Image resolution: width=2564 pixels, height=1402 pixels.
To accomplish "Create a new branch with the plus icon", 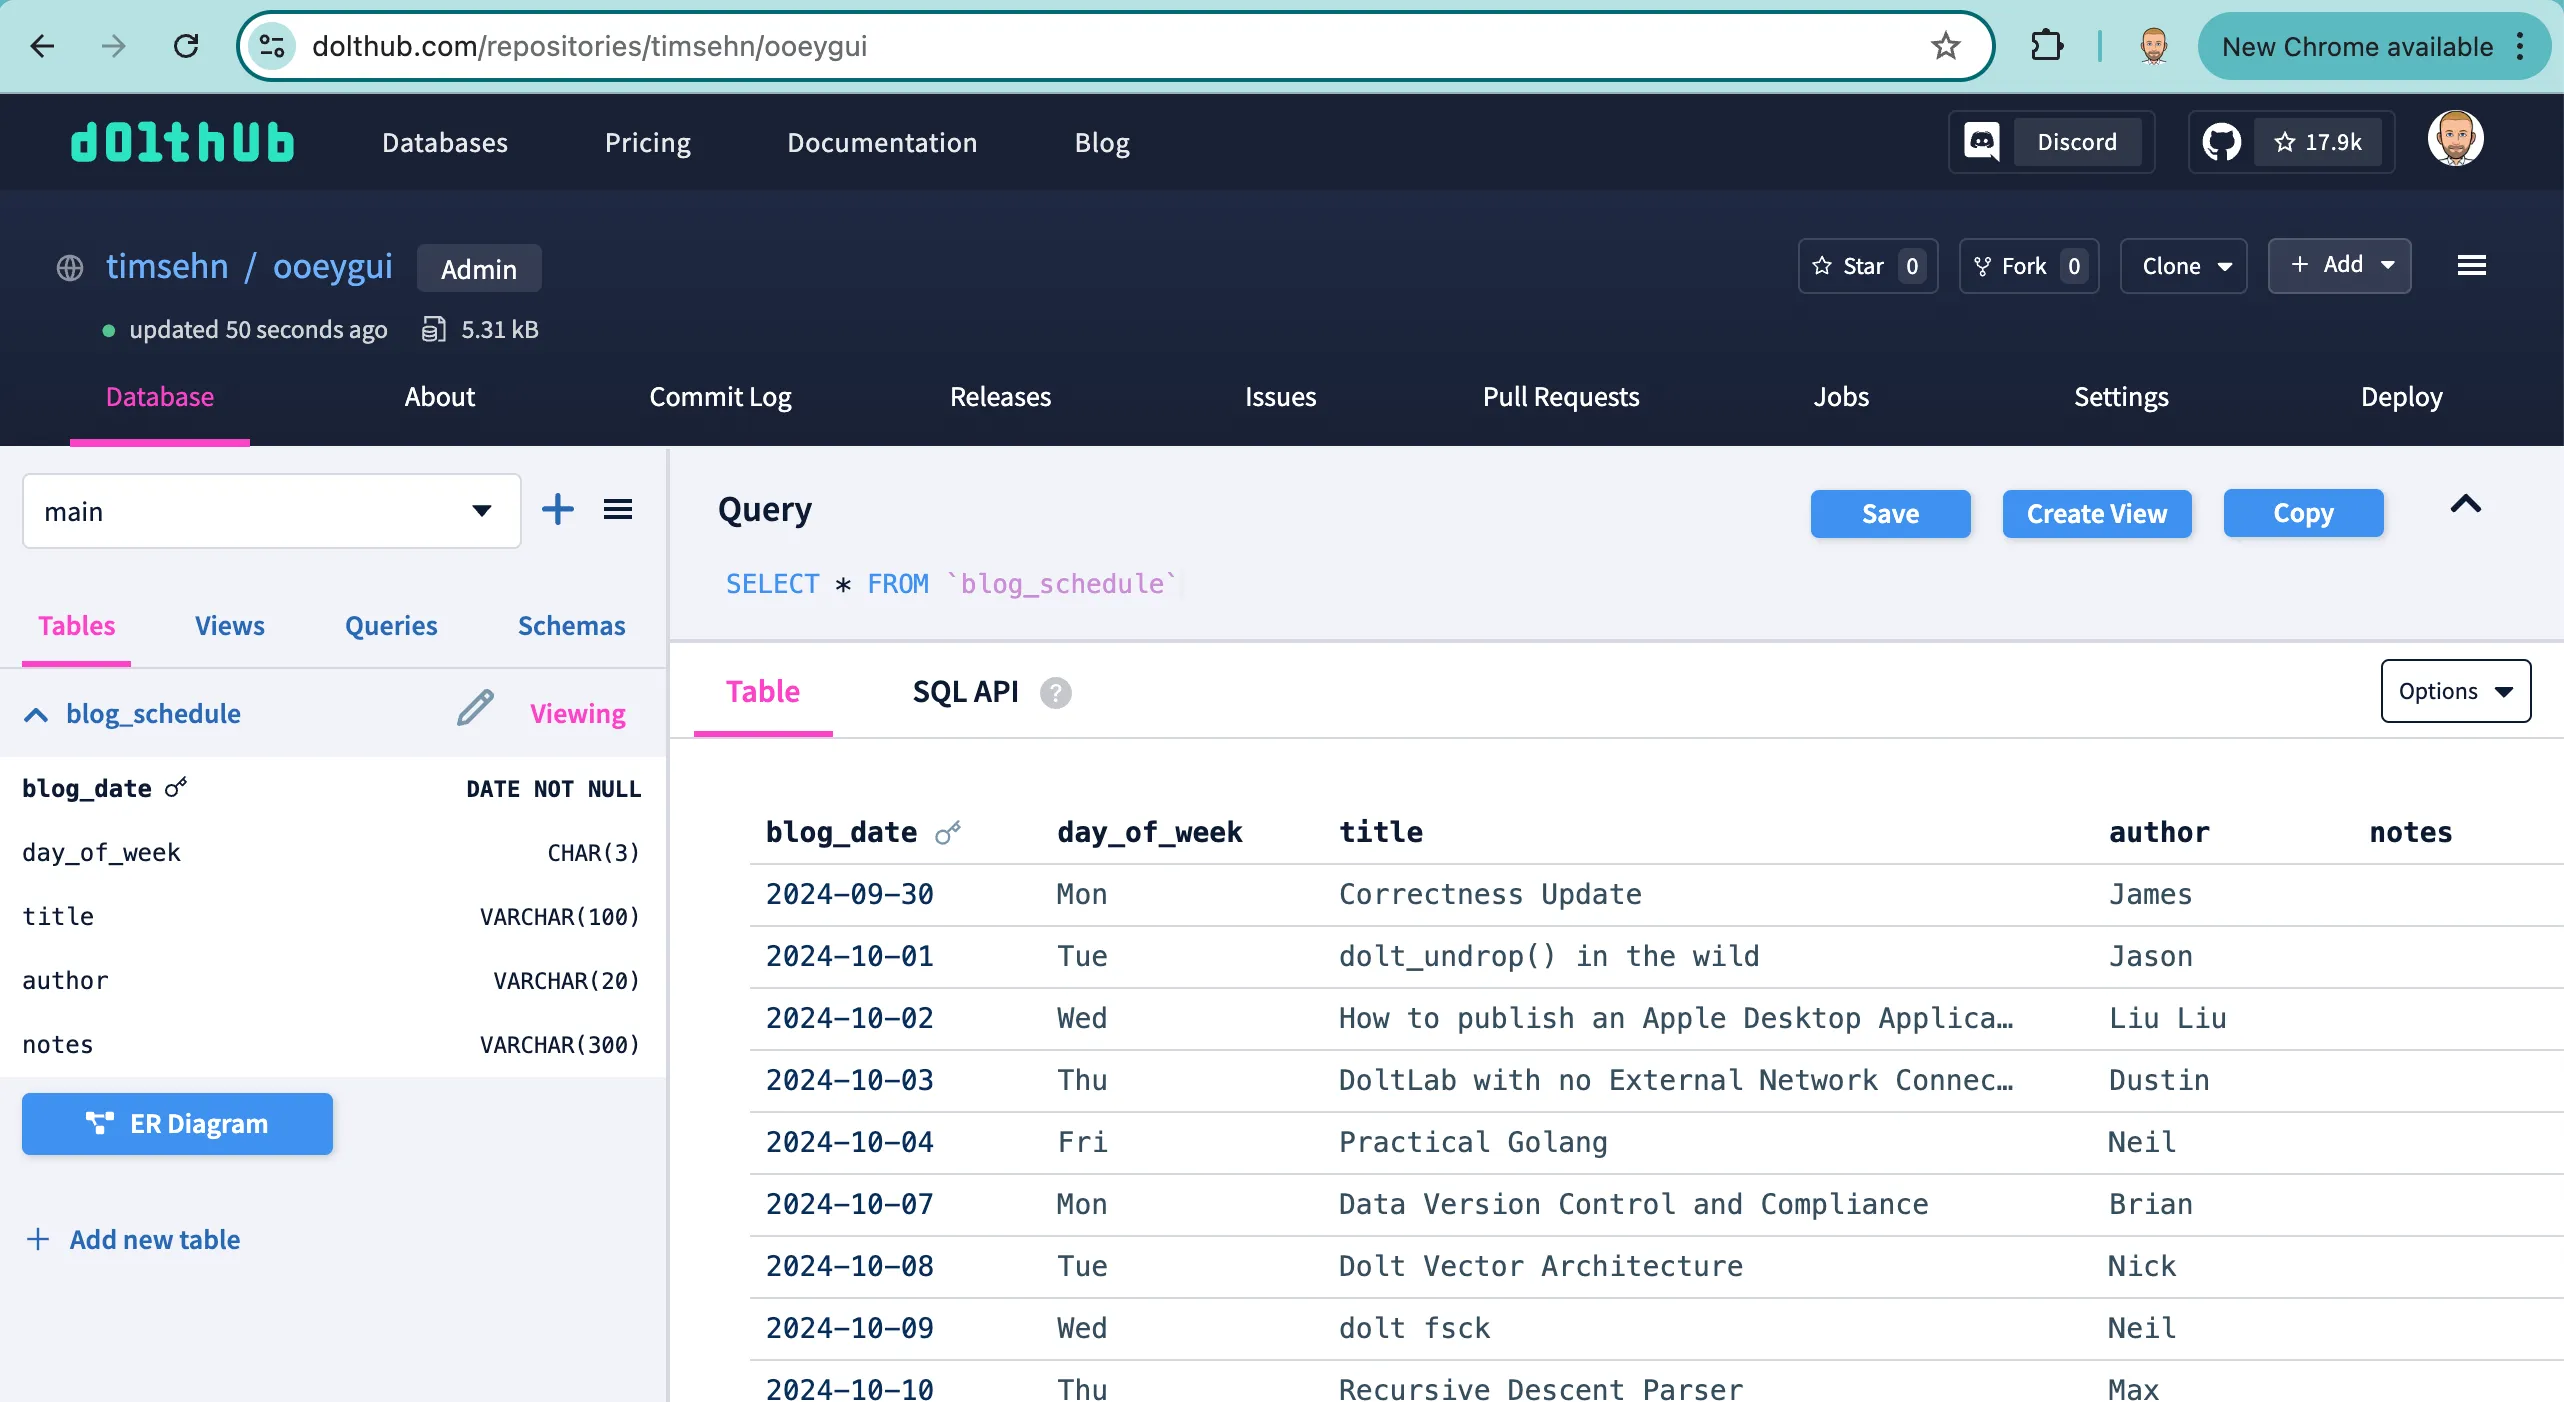I will coord(558,510).
